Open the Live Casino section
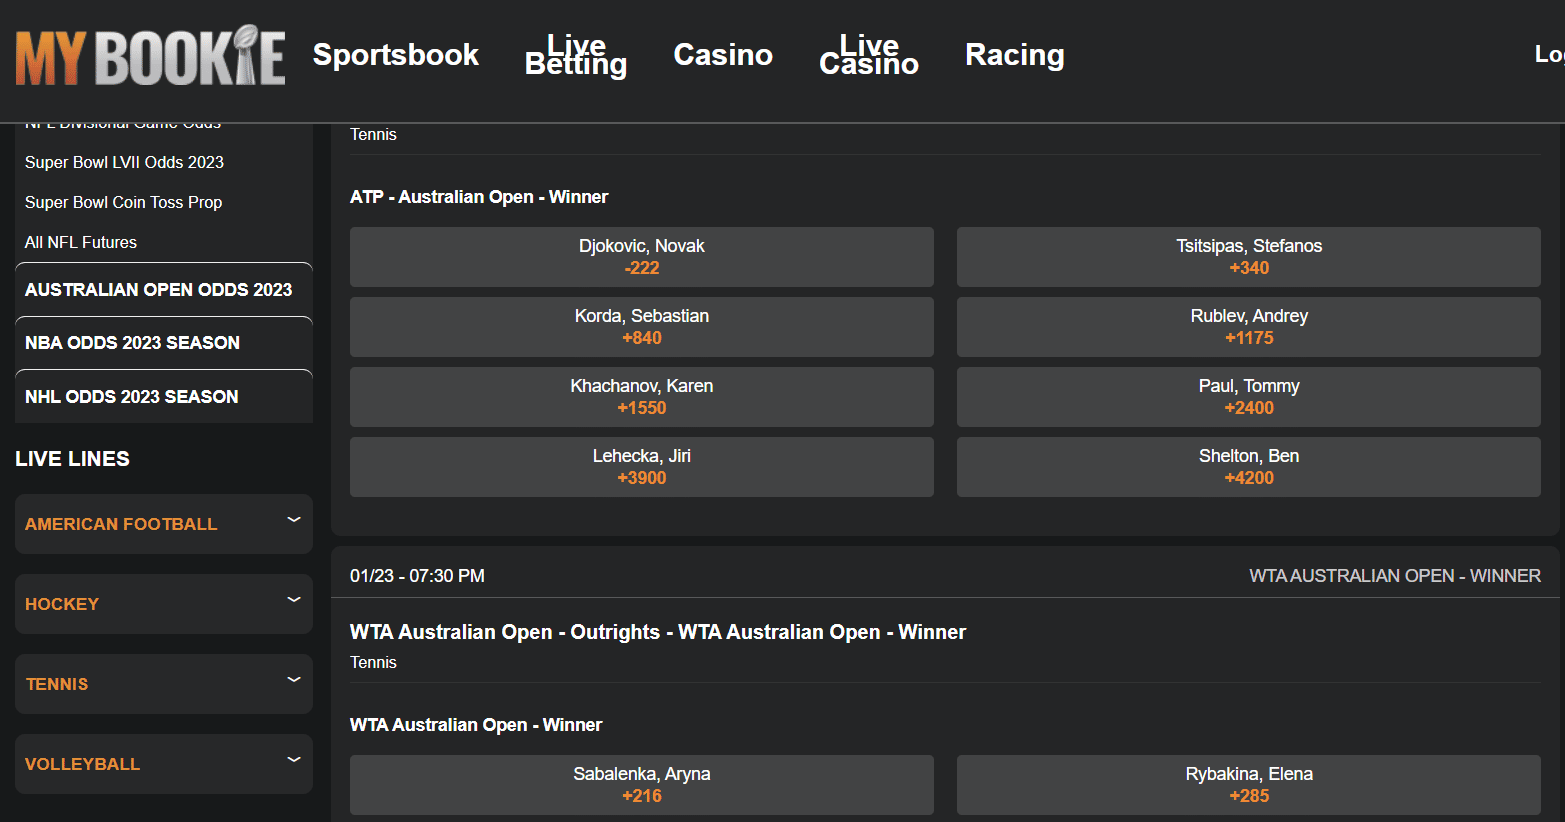Viewport: 1565px width, 822px height. (869, 55)
